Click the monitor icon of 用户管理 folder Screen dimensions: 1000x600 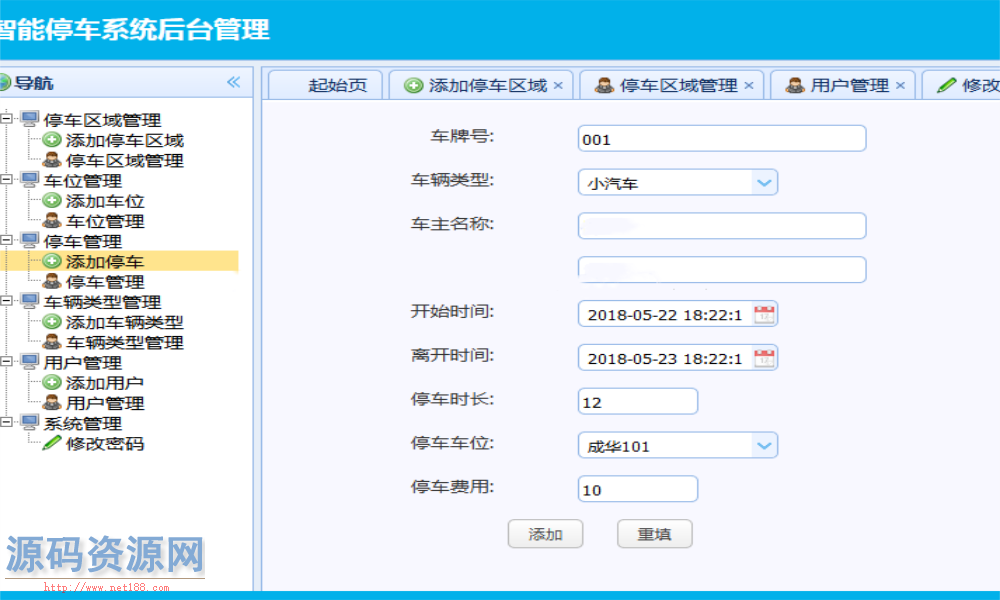[29, 361]
